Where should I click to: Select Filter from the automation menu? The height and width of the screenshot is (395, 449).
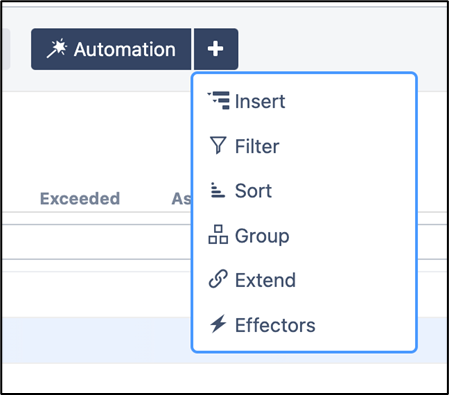[x=257, y=146]
